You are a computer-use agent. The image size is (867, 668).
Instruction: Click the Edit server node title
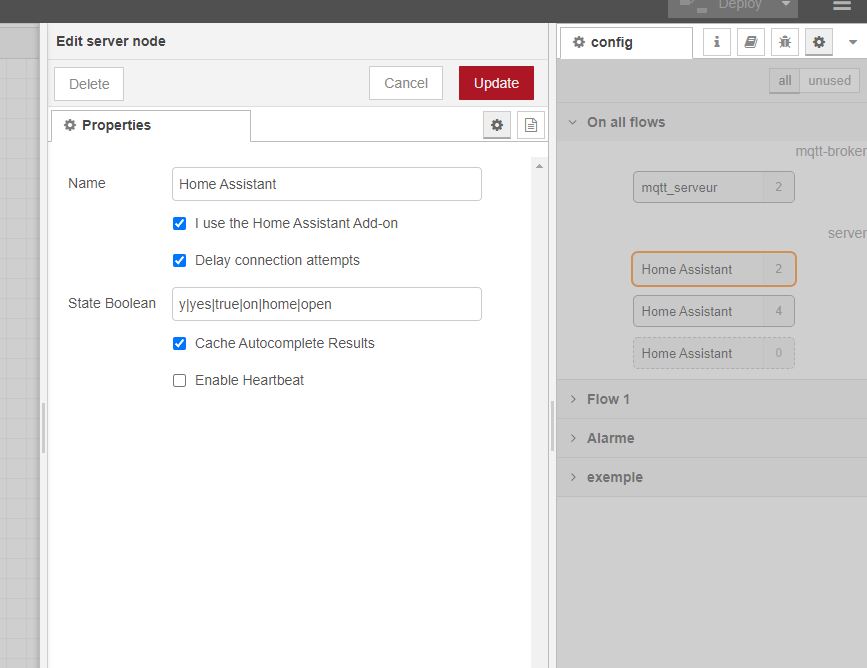pos(111,41)
